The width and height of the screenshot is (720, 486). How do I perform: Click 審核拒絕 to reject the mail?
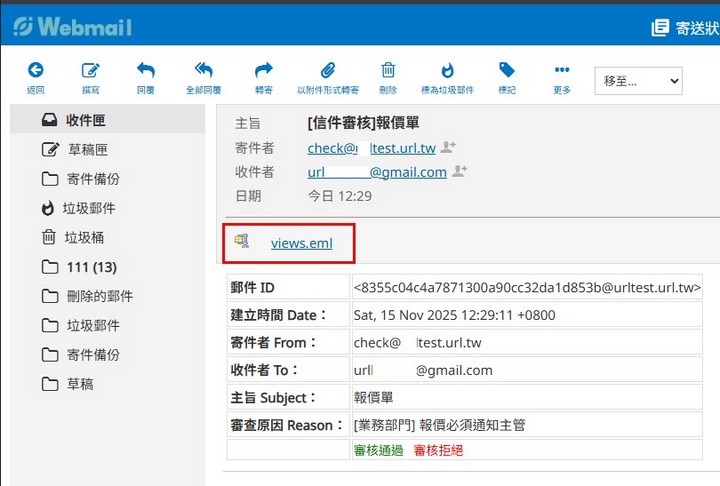[438, 450]
